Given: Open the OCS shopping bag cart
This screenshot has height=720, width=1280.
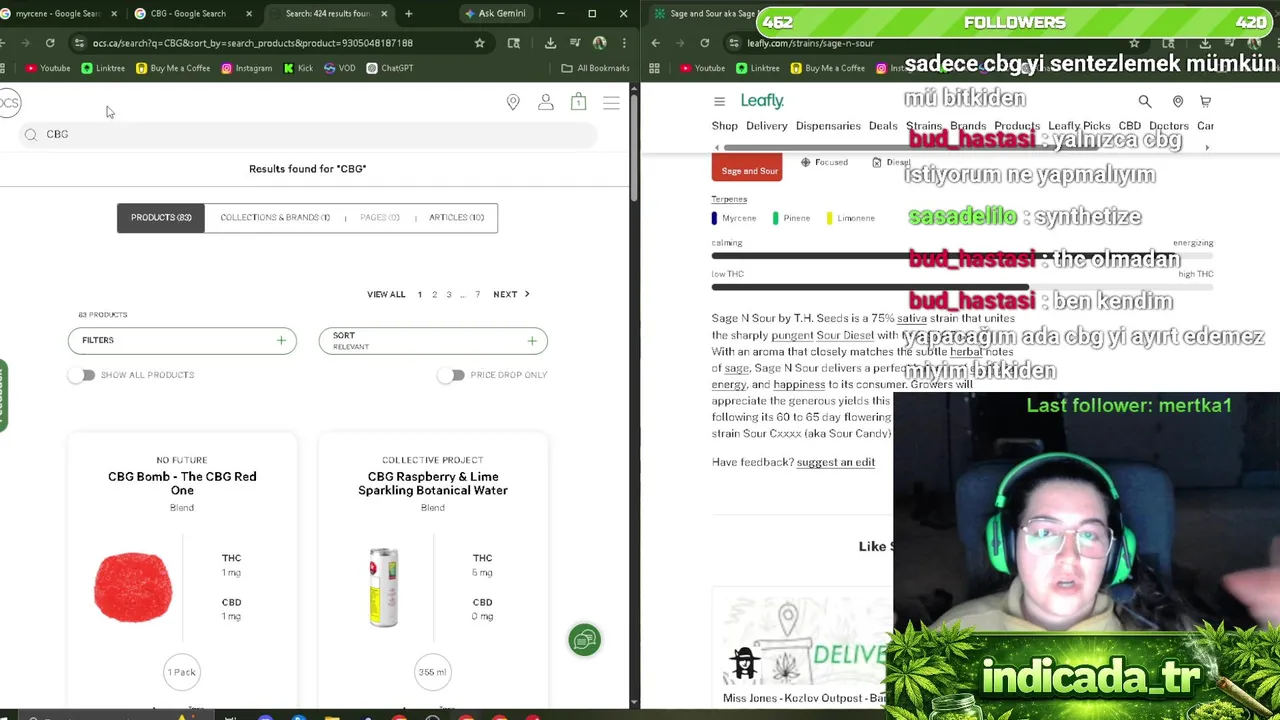Looking at the screenshot, I should [578, 102].
